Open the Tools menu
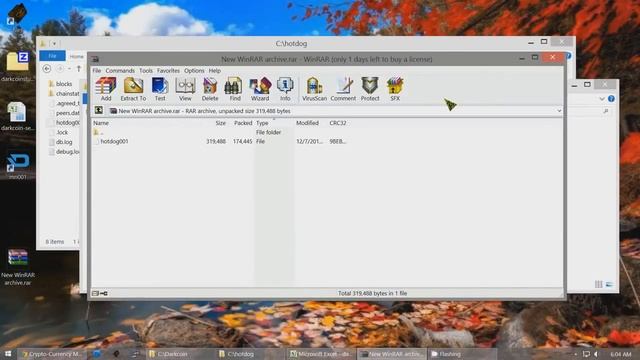 (146, 71)
